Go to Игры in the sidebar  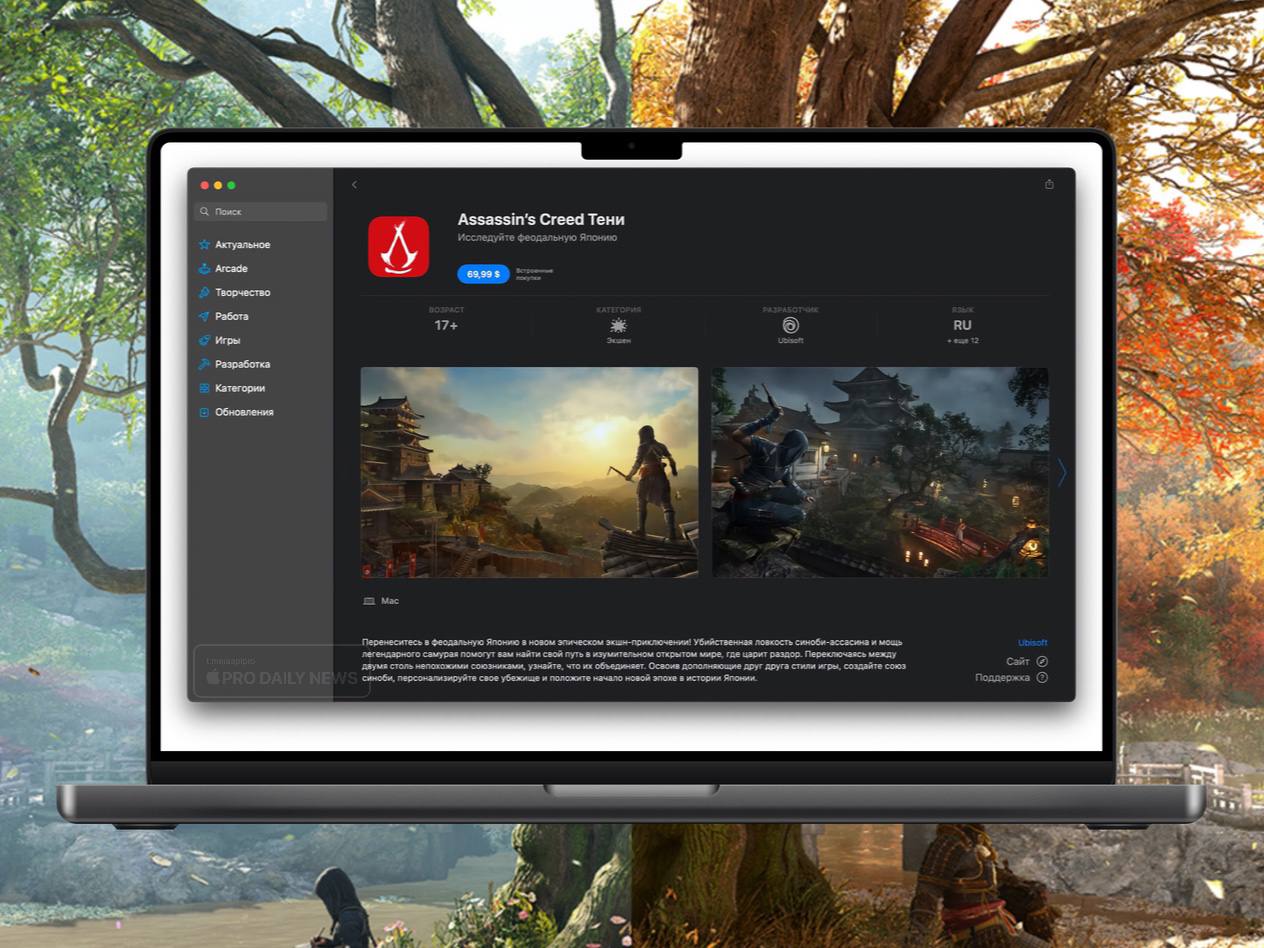click(x=227, y=341)
